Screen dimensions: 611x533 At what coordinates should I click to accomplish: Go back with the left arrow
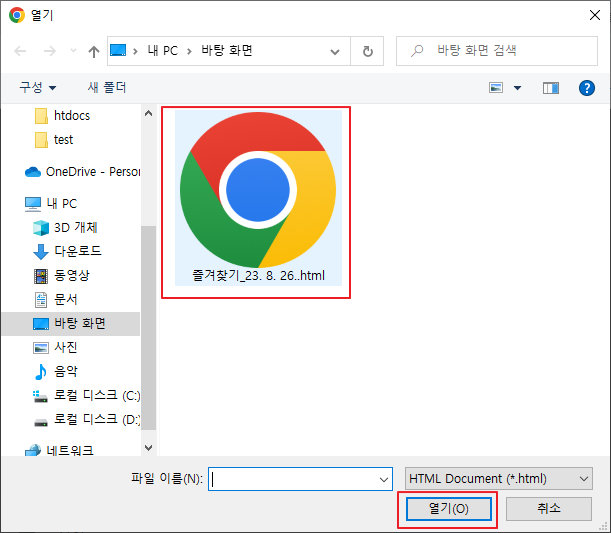click(x=20, y=51)
